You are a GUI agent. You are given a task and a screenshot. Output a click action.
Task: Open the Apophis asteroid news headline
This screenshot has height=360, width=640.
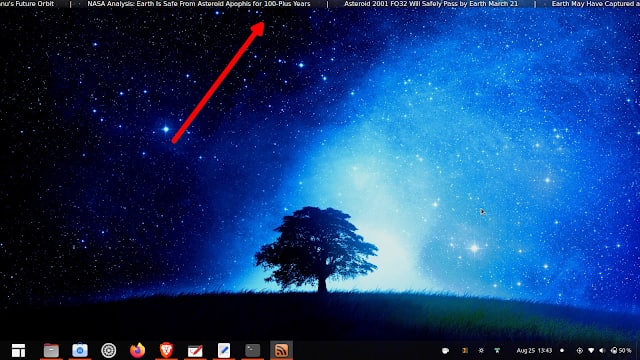point(199,4)
